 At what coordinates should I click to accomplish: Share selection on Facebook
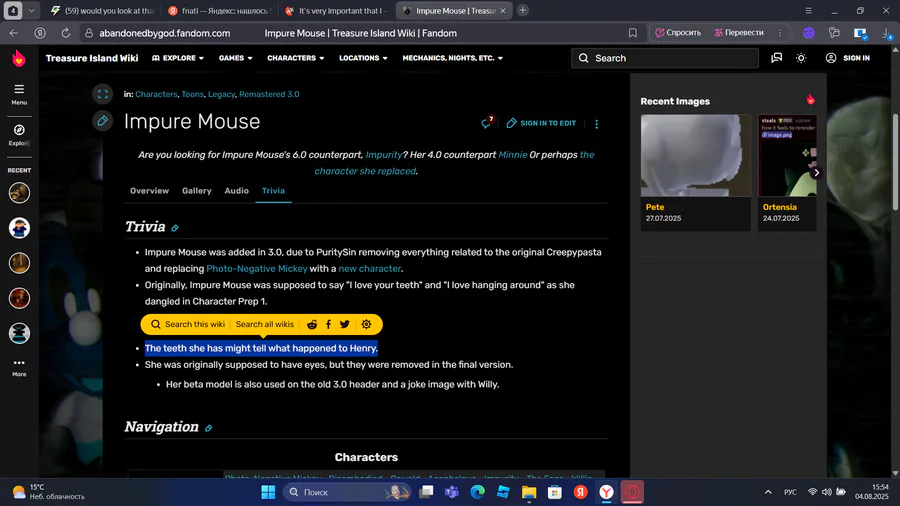pyautogui.click(x=328, y=325)
